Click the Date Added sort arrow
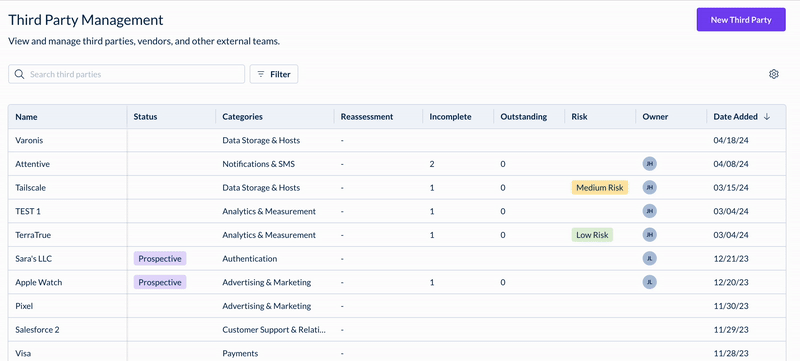This screenshot has height=361, width=800. (x=766, y=117)
